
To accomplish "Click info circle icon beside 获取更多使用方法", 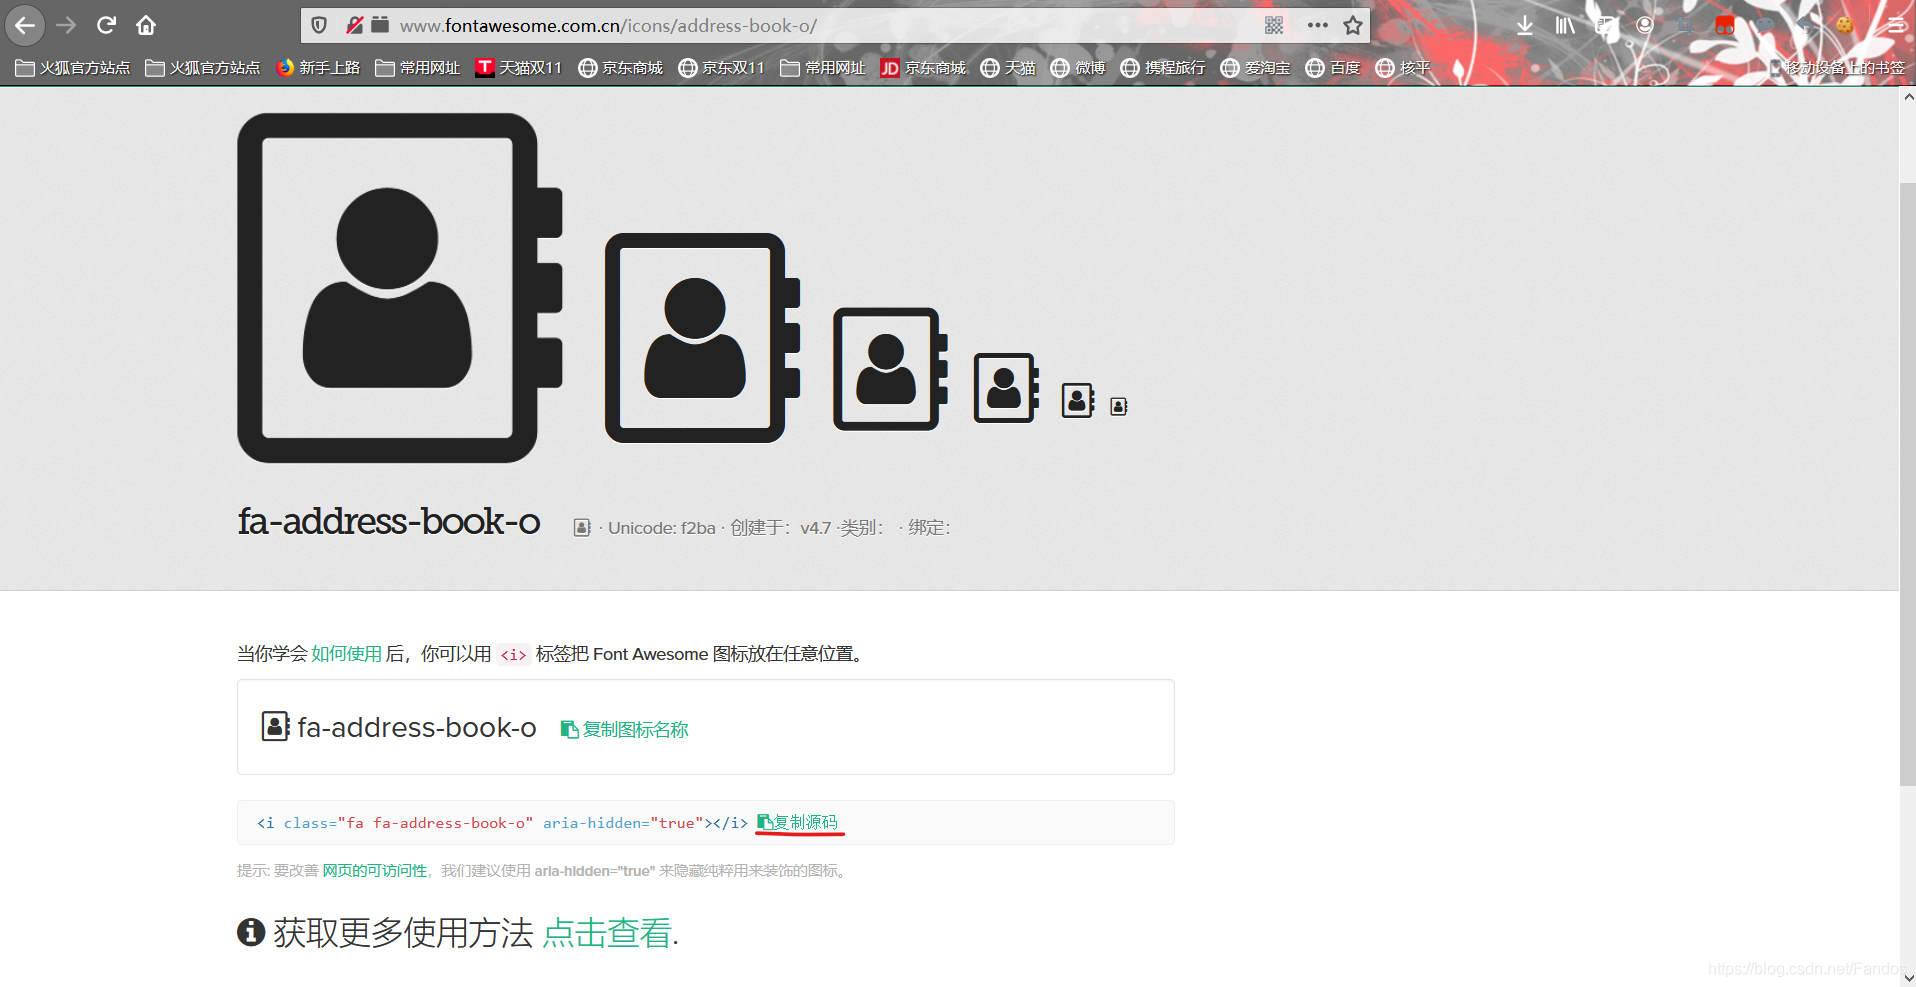I will (251, 932).
